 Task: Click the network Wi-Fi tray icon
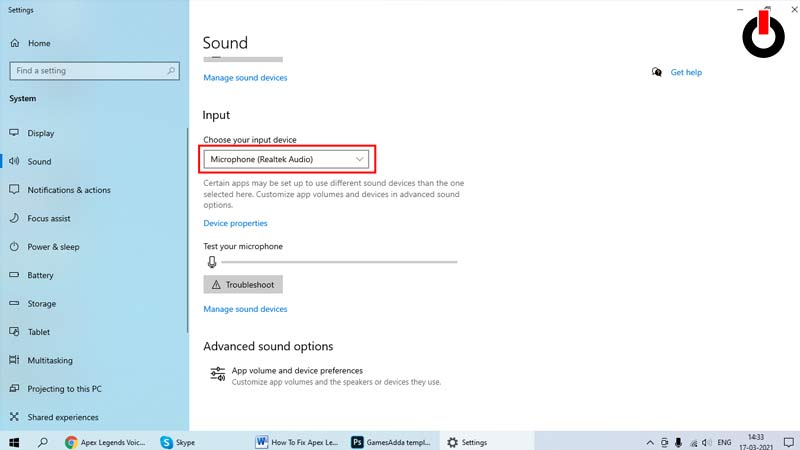pyautogui.click(x=693, y=443)
